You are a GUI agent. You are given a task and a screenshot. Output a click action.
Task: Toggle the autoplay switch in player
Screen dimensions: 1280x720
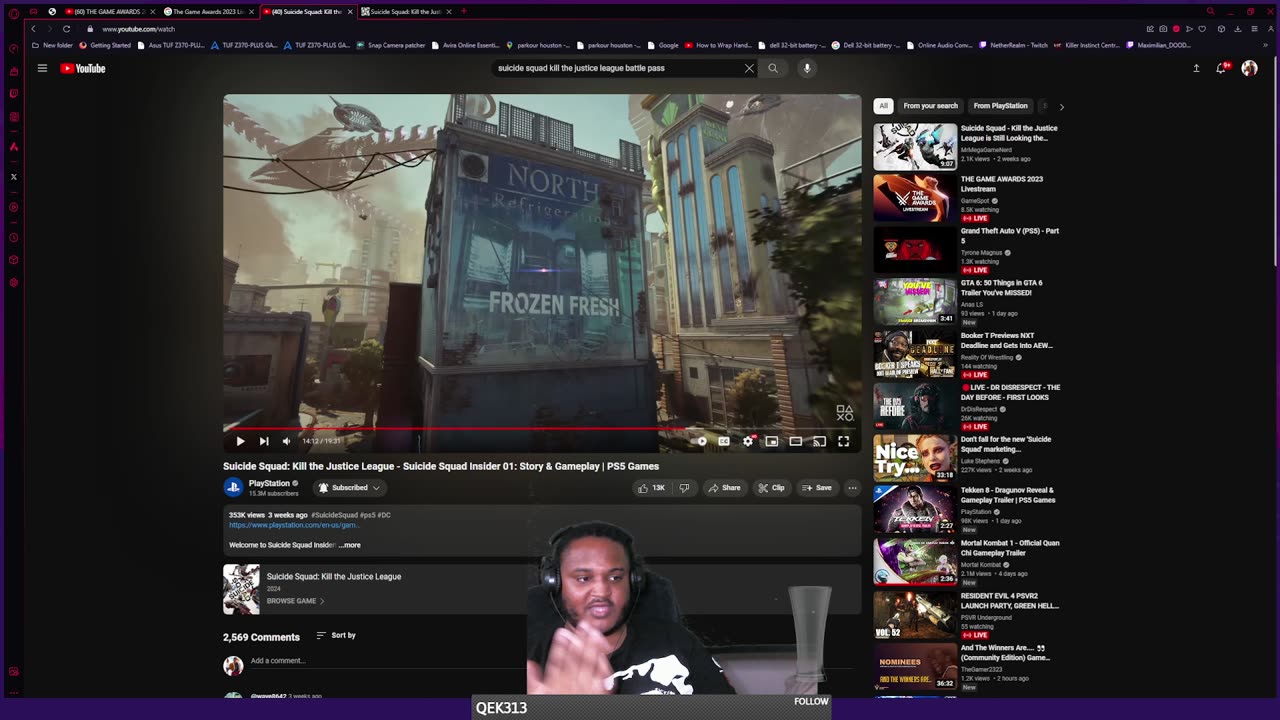point(702,441)
